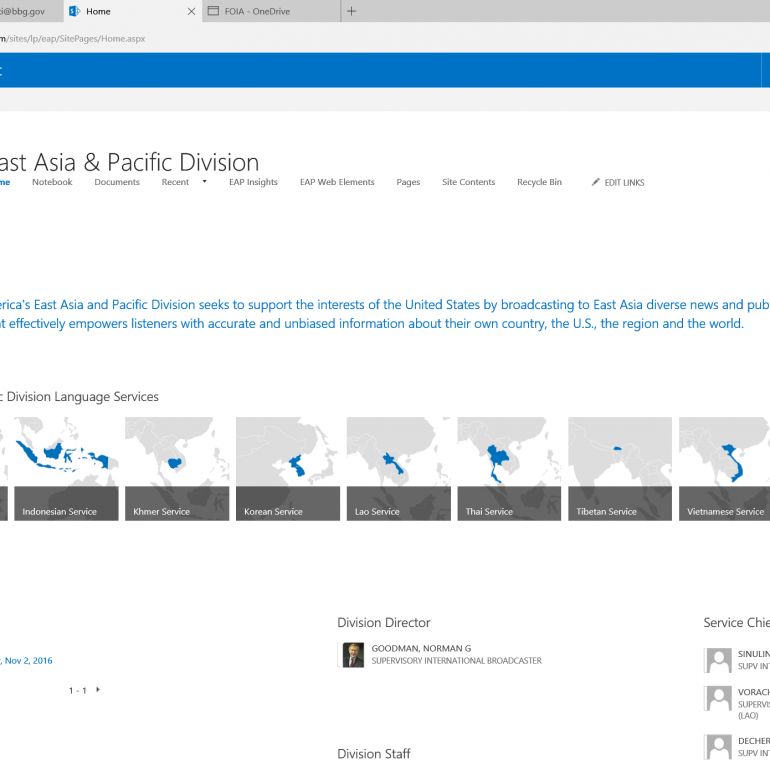Click the Division Director heading
The width and height of the screenshot is (770, 770).
pyautogui.click(x=384, y=623)
